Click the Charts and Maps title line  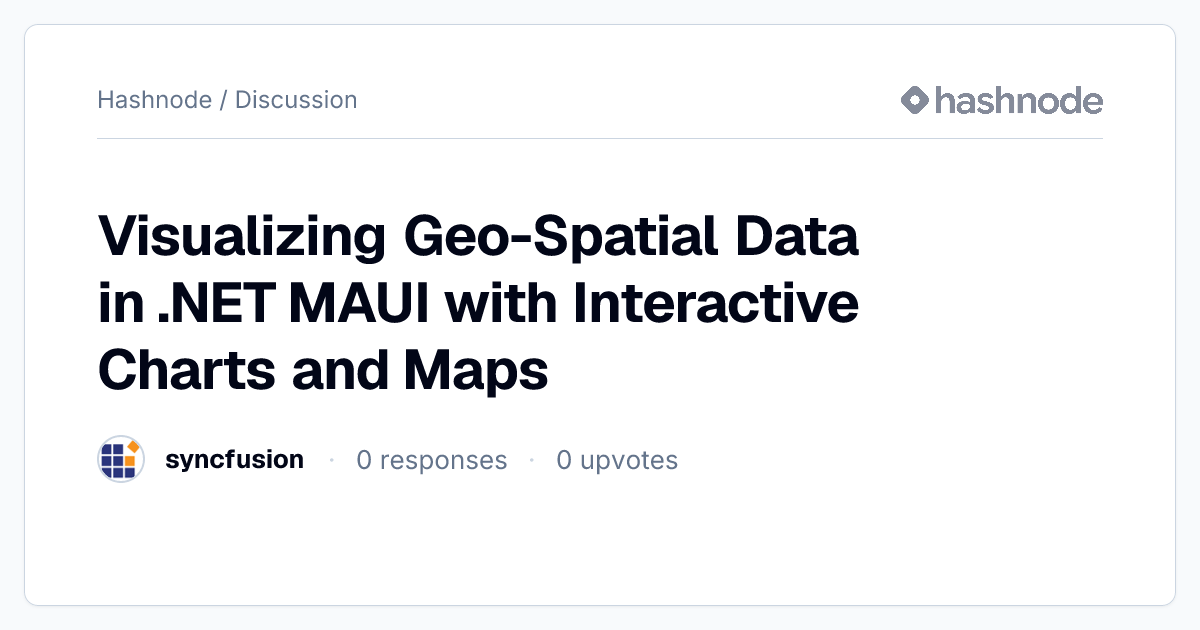click(323, 371)
